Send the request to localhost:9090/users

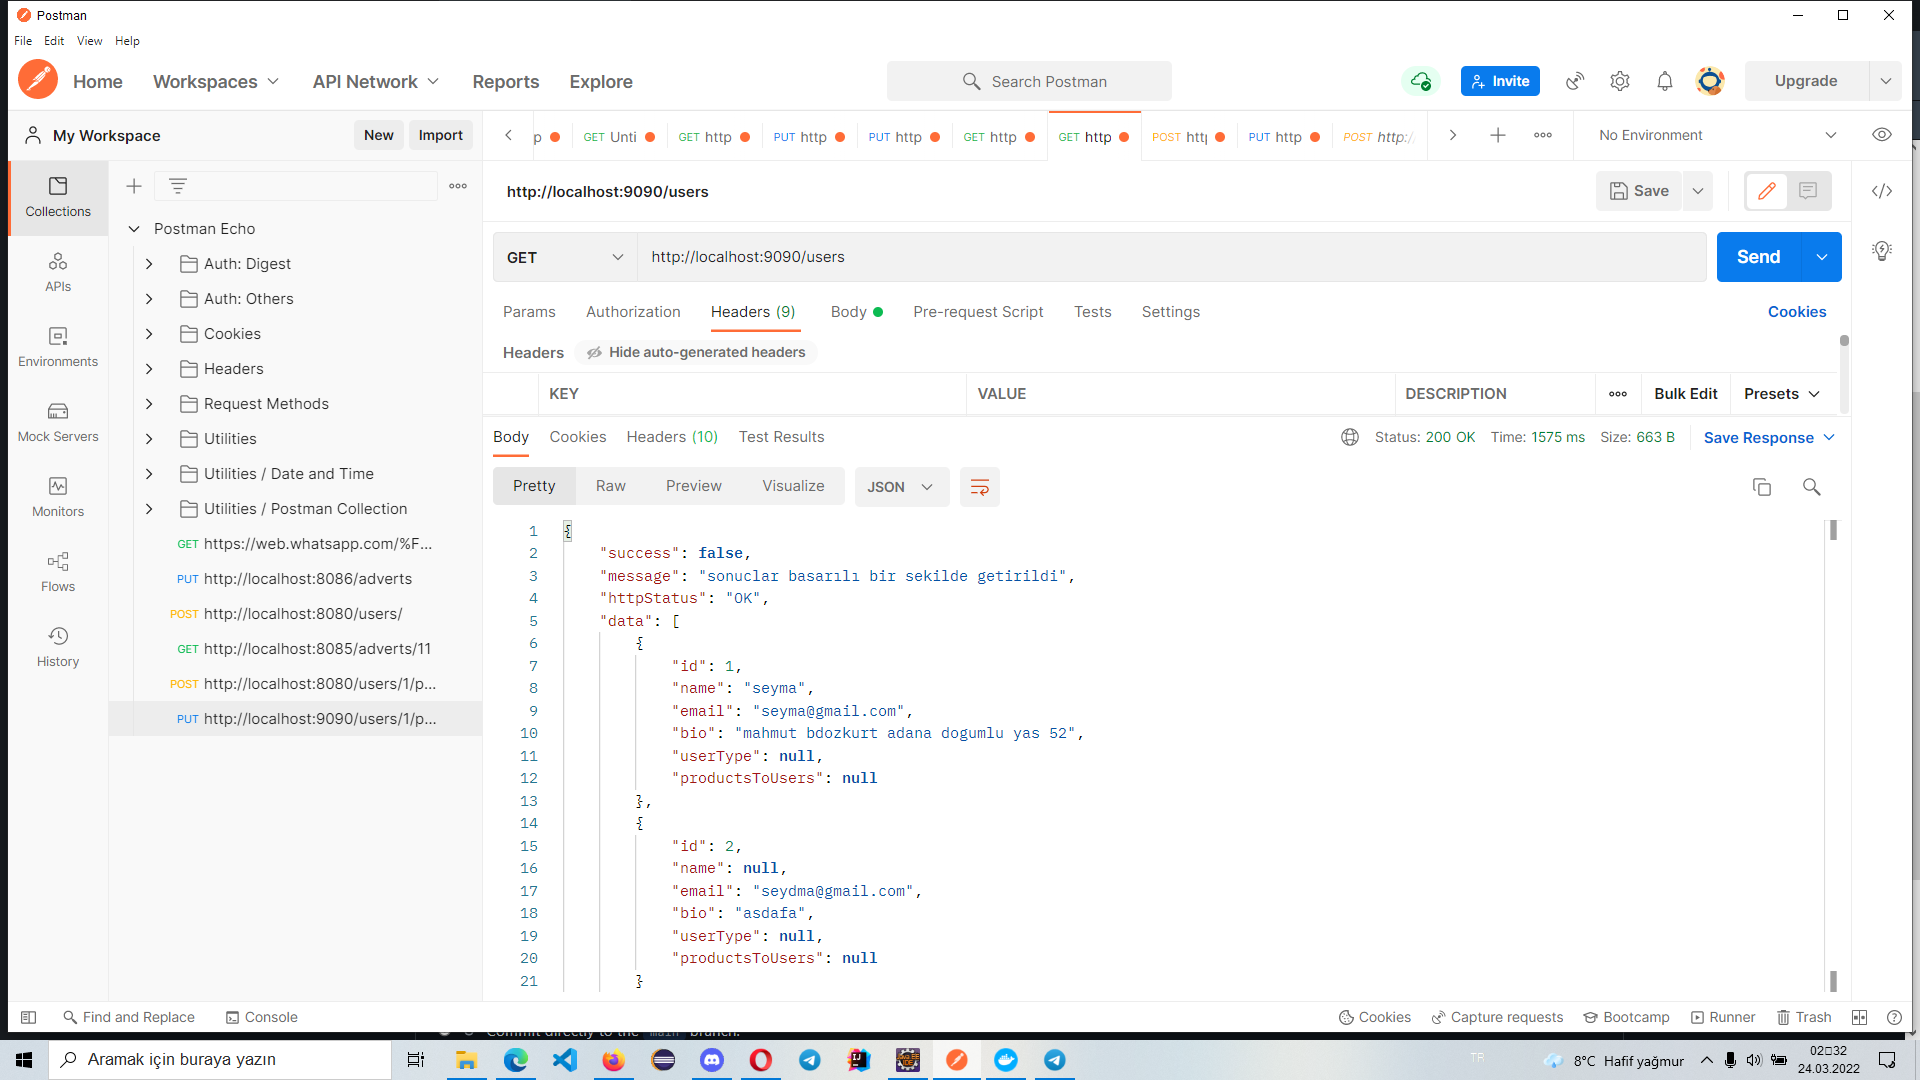point(1757,257)
